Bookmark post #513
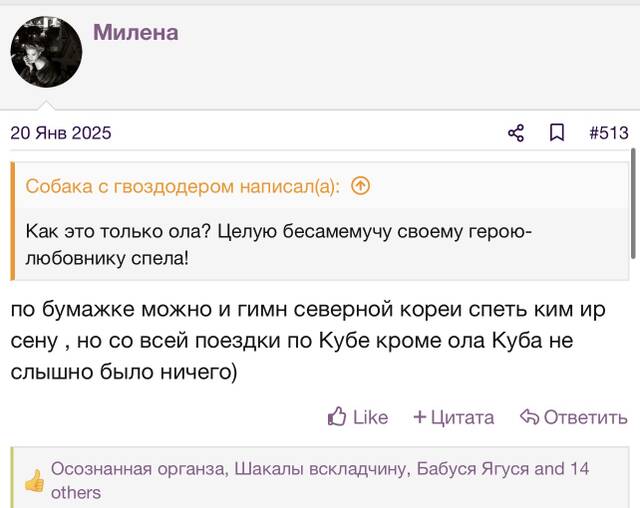The width and height of the screenshot is (640, 508). click(557, 133)
